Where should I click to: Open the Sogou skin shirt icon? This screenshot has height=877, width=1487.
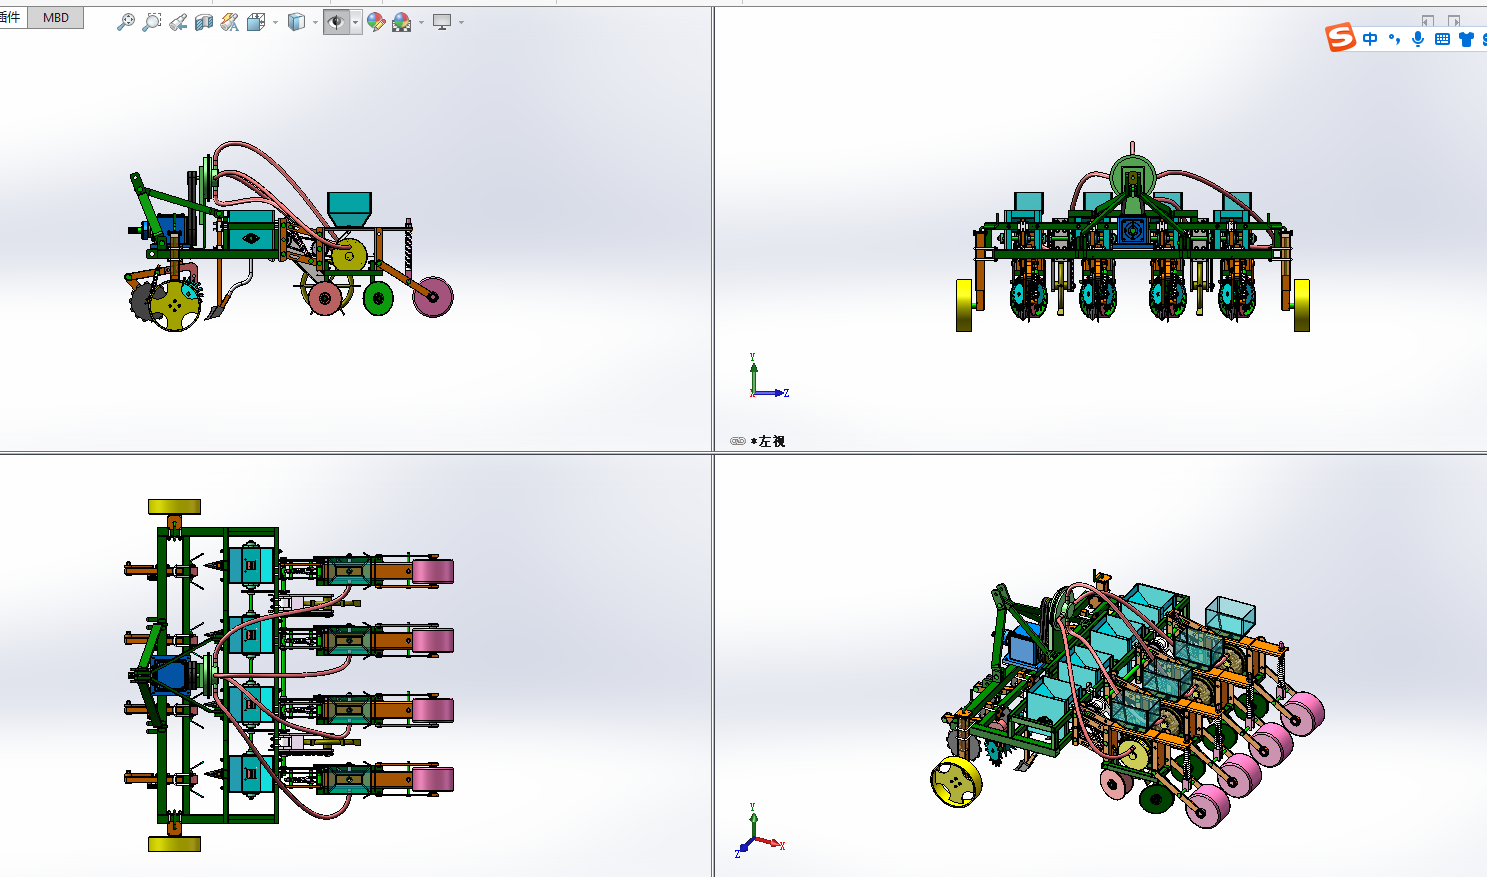coord(1466,39)
